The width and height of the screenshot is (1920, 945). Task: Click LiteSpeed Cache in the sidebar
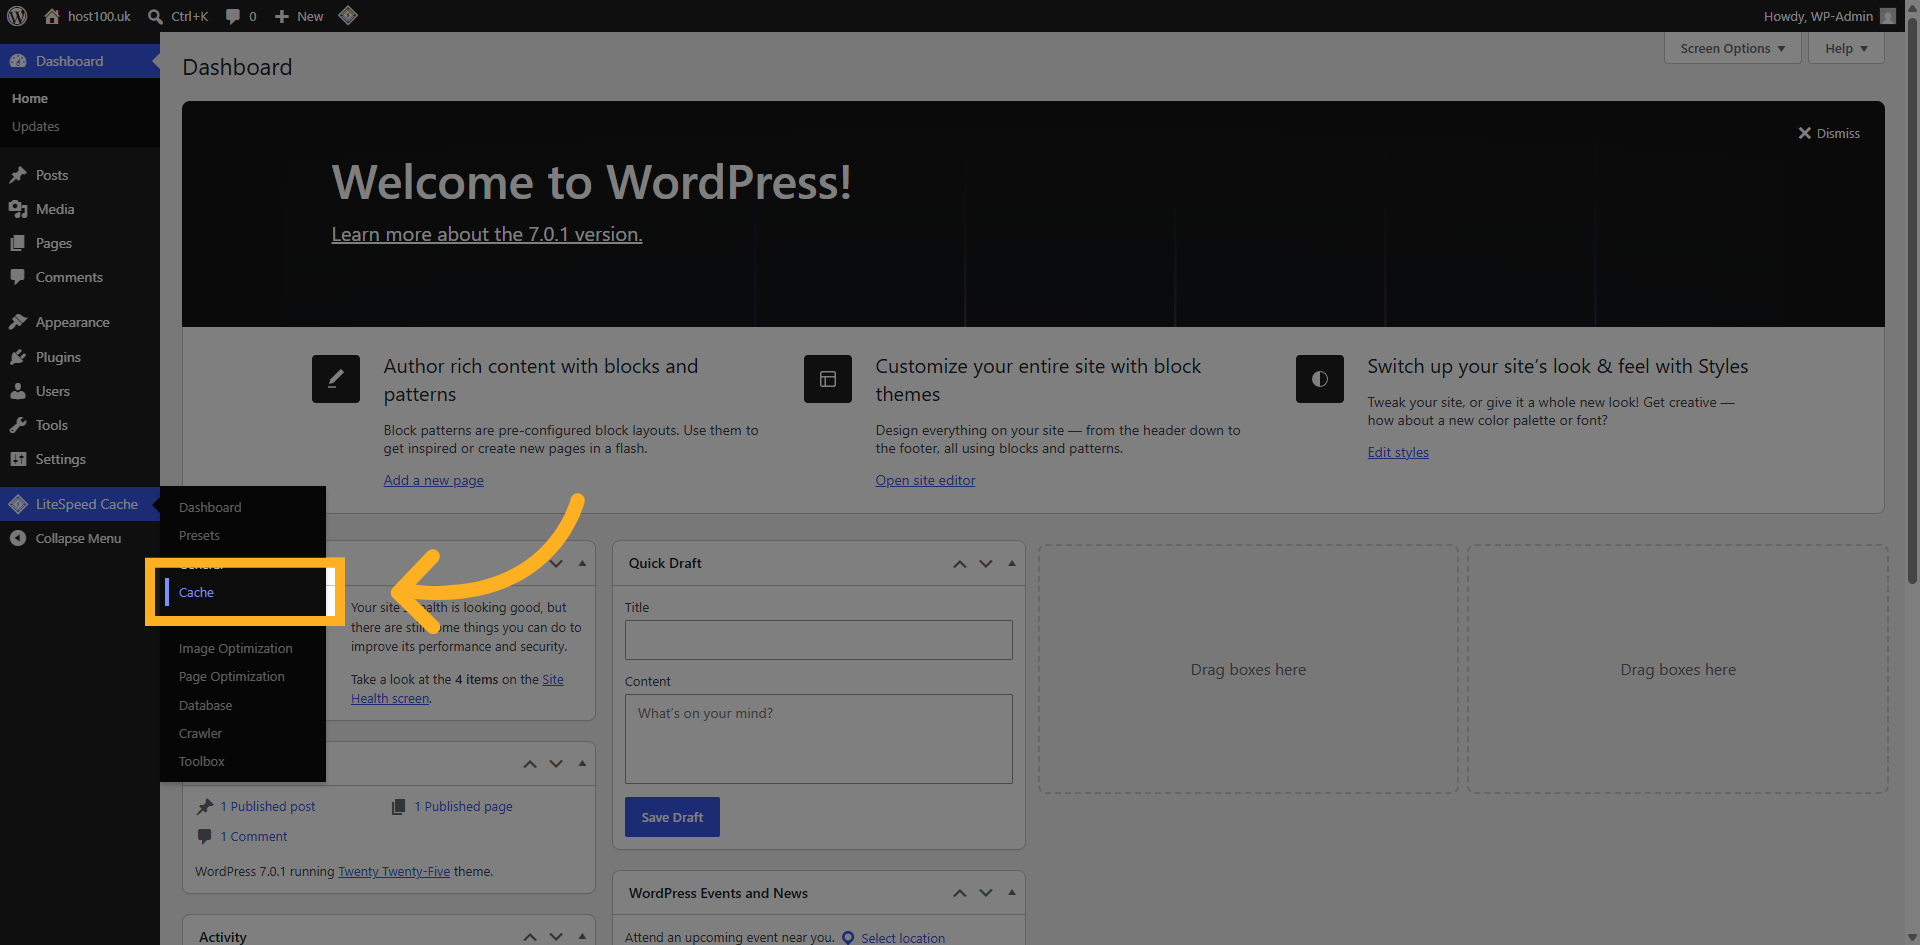click(80, 504)
